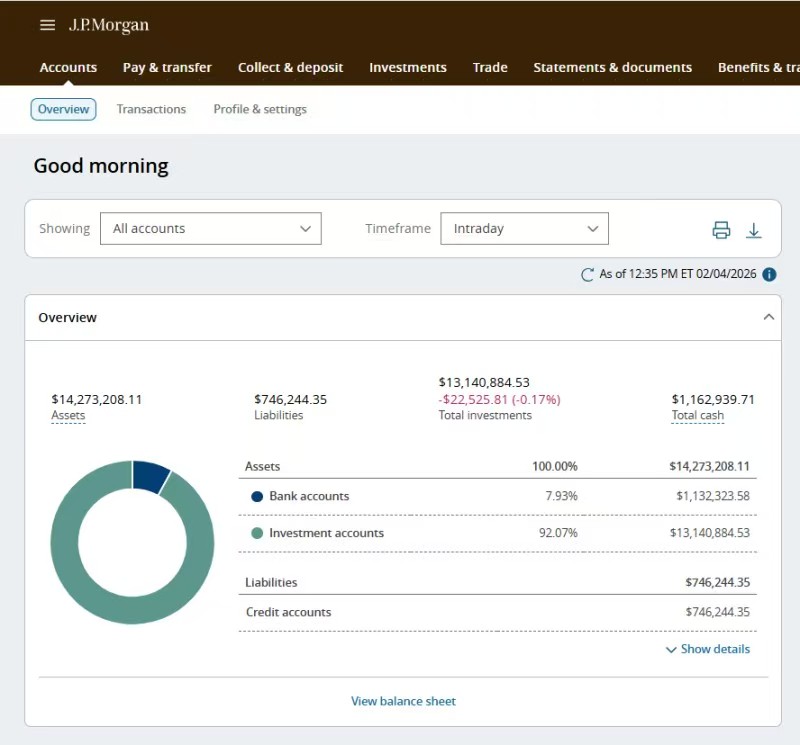This screenshot has width=800, height=745.
Task: Open the Pay & transfer menu
Action: point(167,68)
